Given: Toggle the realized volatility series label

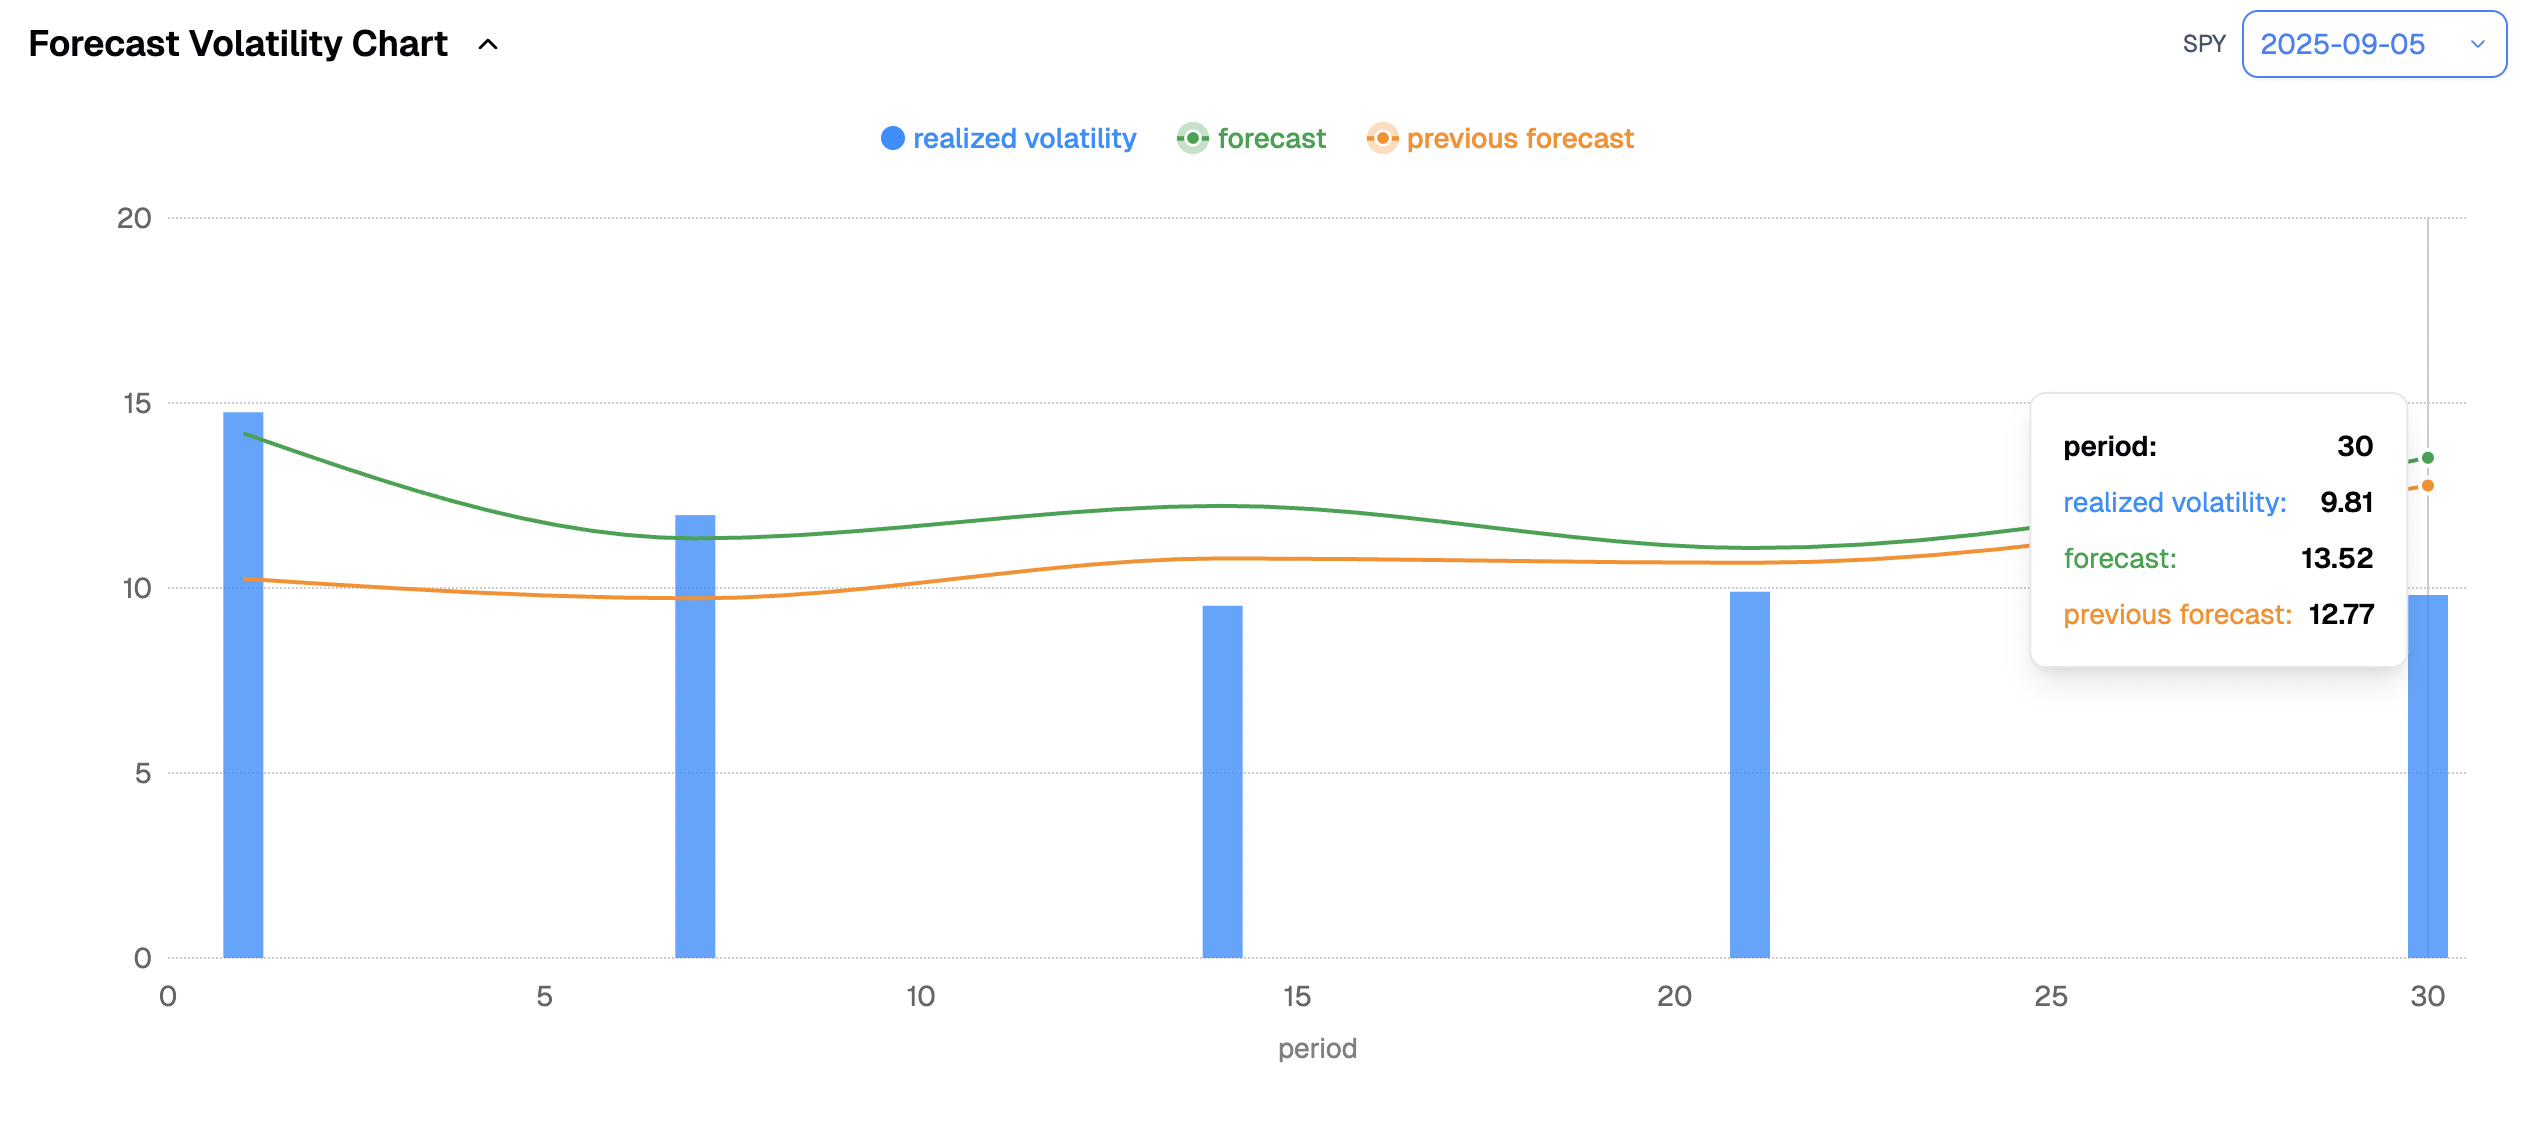Looking at the screenshot, I should 1024,138.
